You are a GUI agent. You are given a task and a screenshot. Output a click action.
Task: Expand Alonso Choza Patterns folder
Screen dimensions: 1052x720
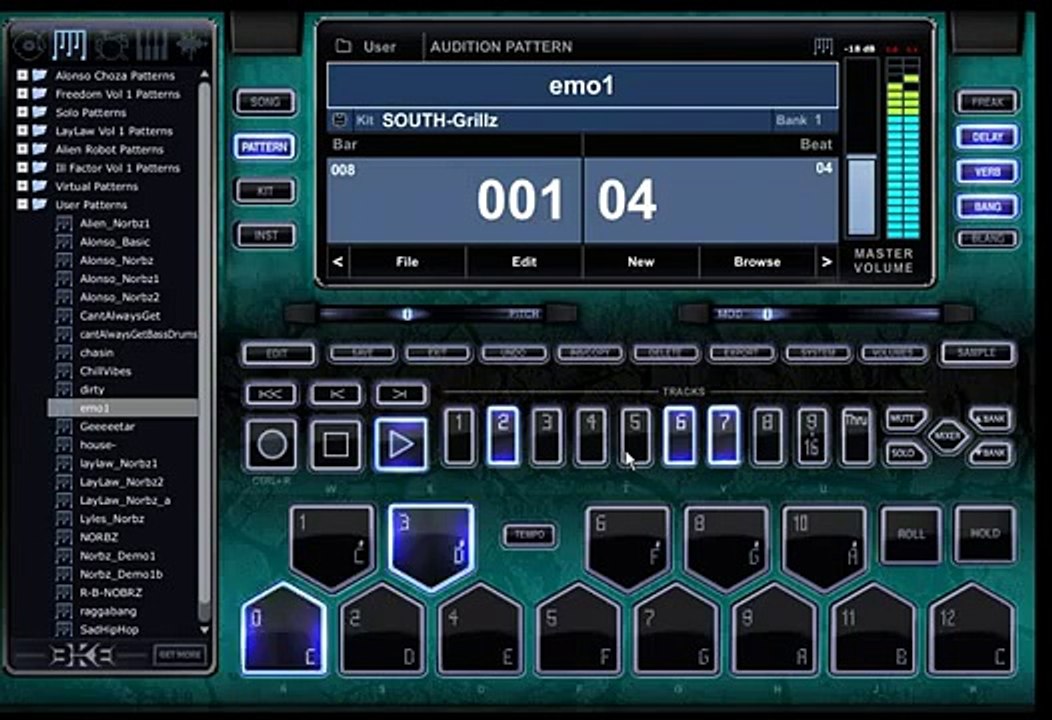coord(22,75)
